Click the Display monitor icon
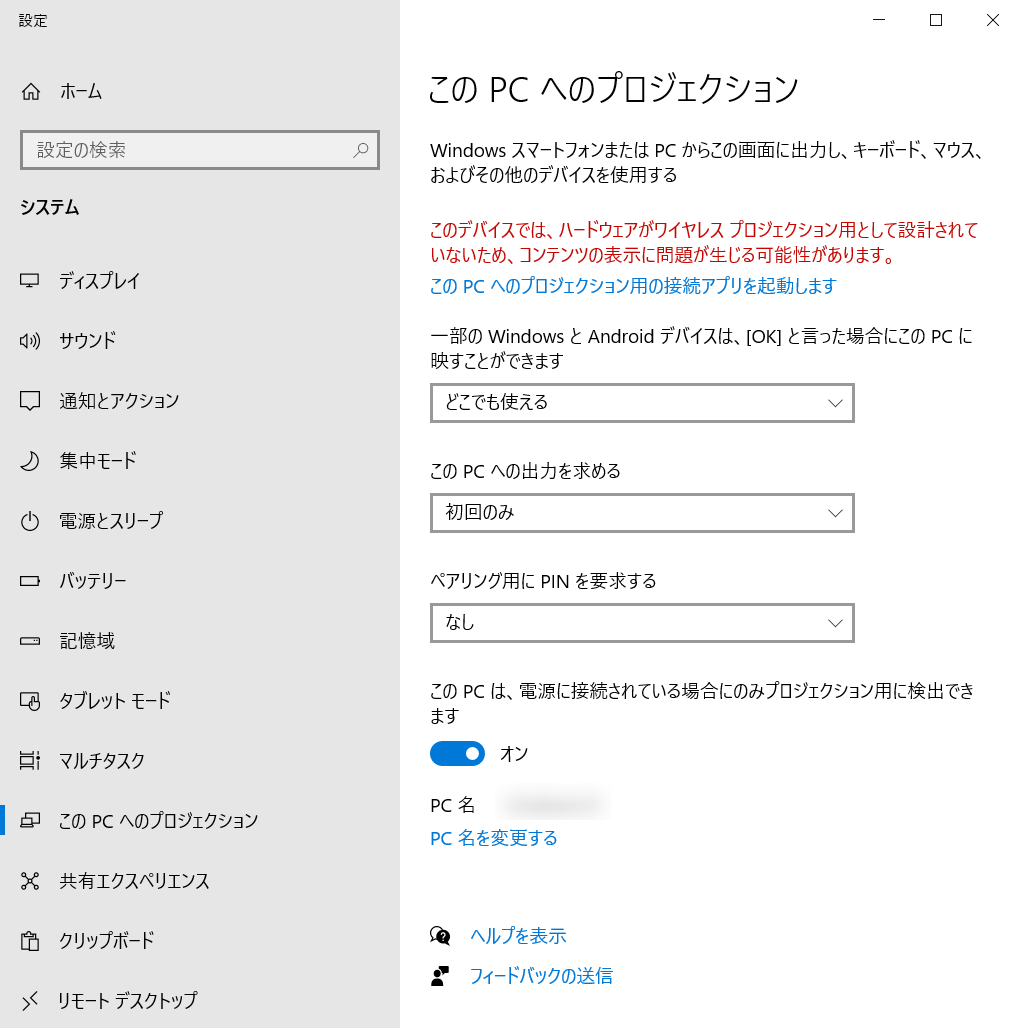 coord(29,281)
